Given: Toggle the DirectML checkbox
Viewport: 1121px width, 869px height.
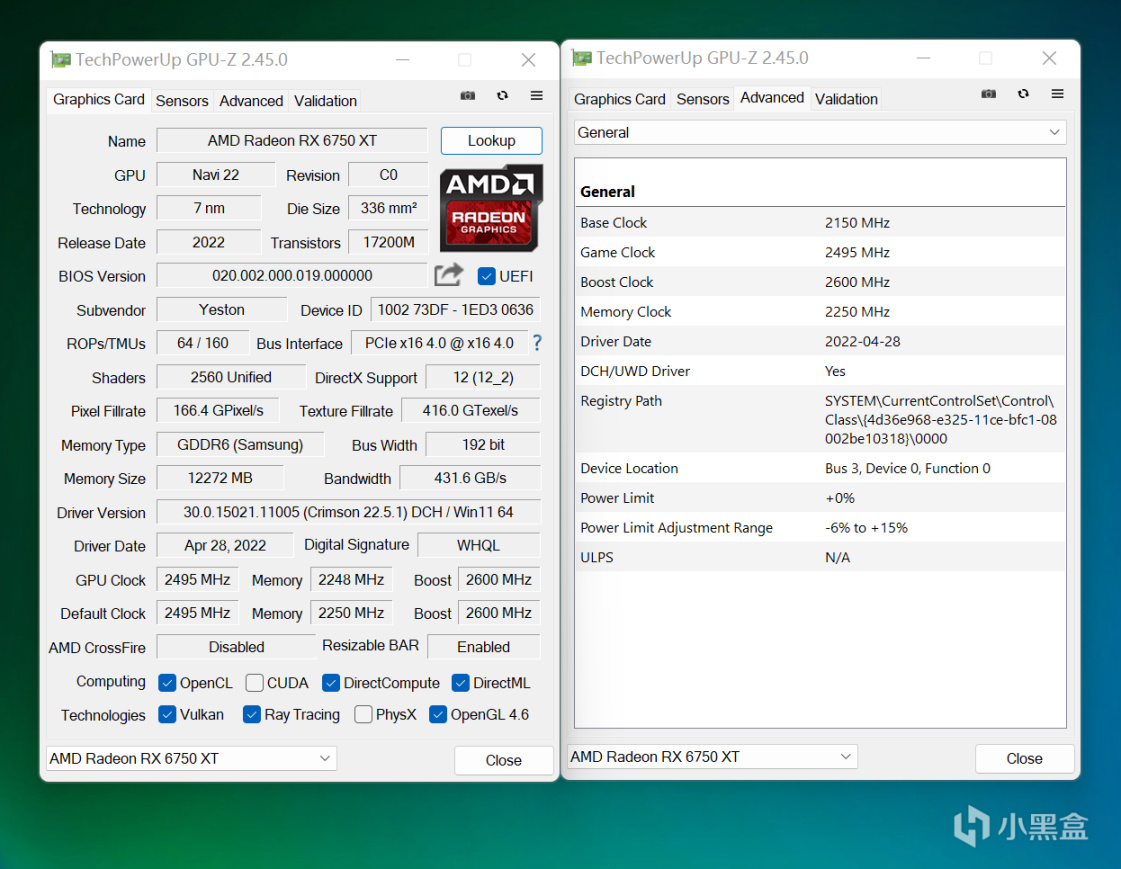Looking at the screenshot, I should pyautogui.click(x=460, y=683).
